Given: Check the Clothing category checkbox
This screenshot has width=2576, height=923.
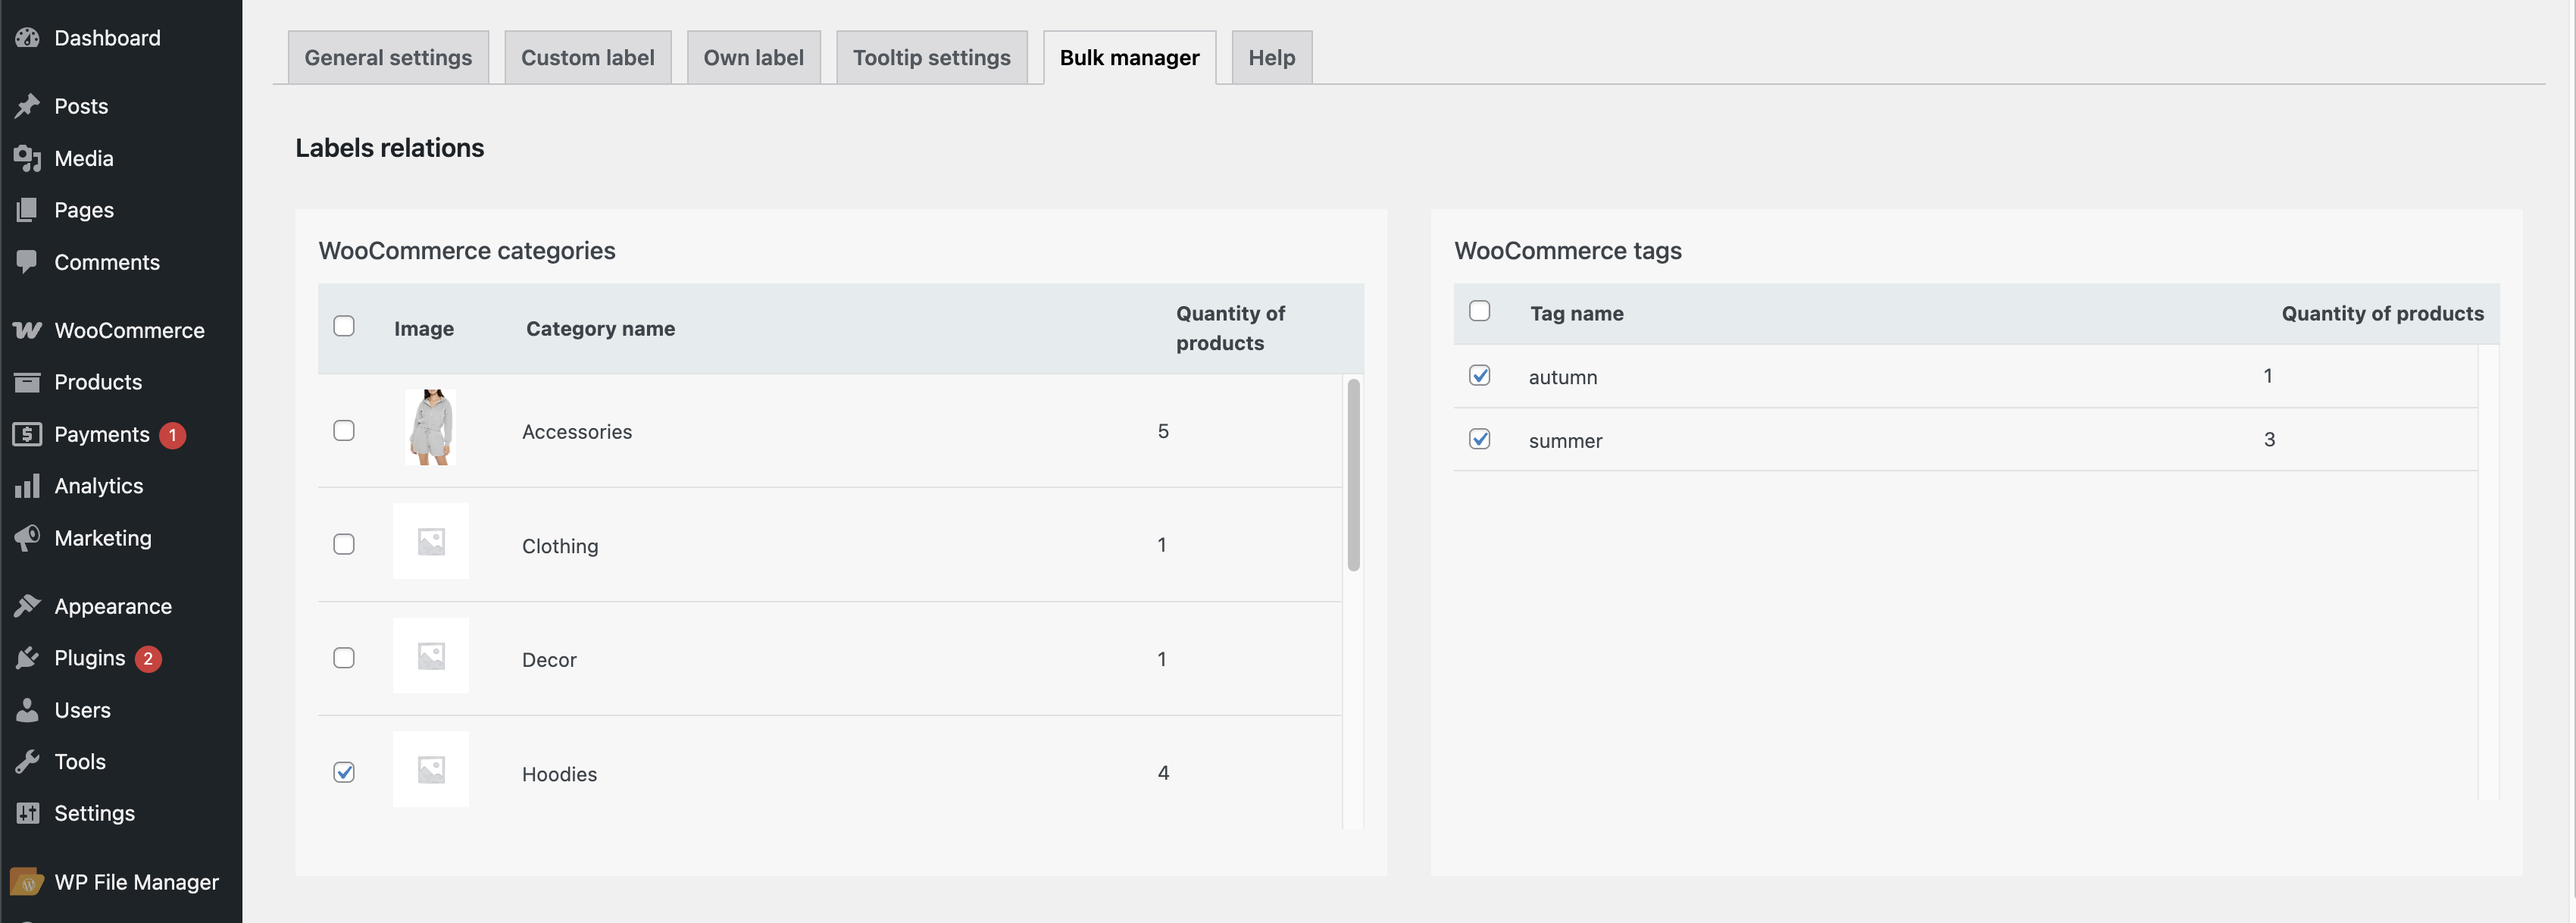Looking at the screenshot, I should click(x=344, y=544).
